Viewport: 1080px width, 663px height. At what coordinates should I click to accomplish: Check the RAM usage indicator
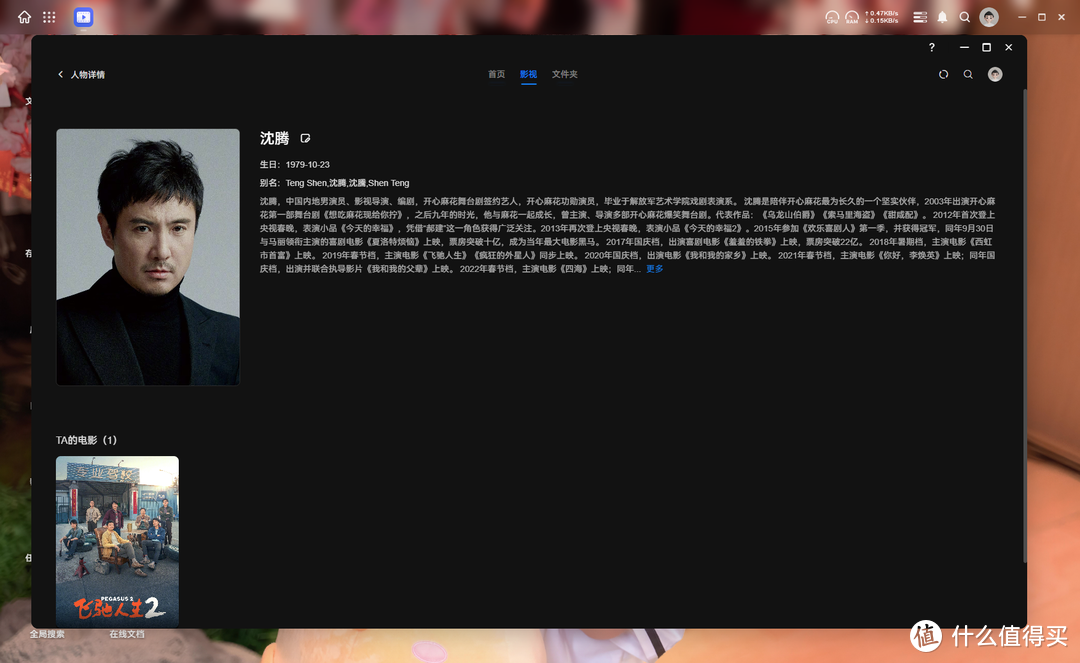click(852, 17)
